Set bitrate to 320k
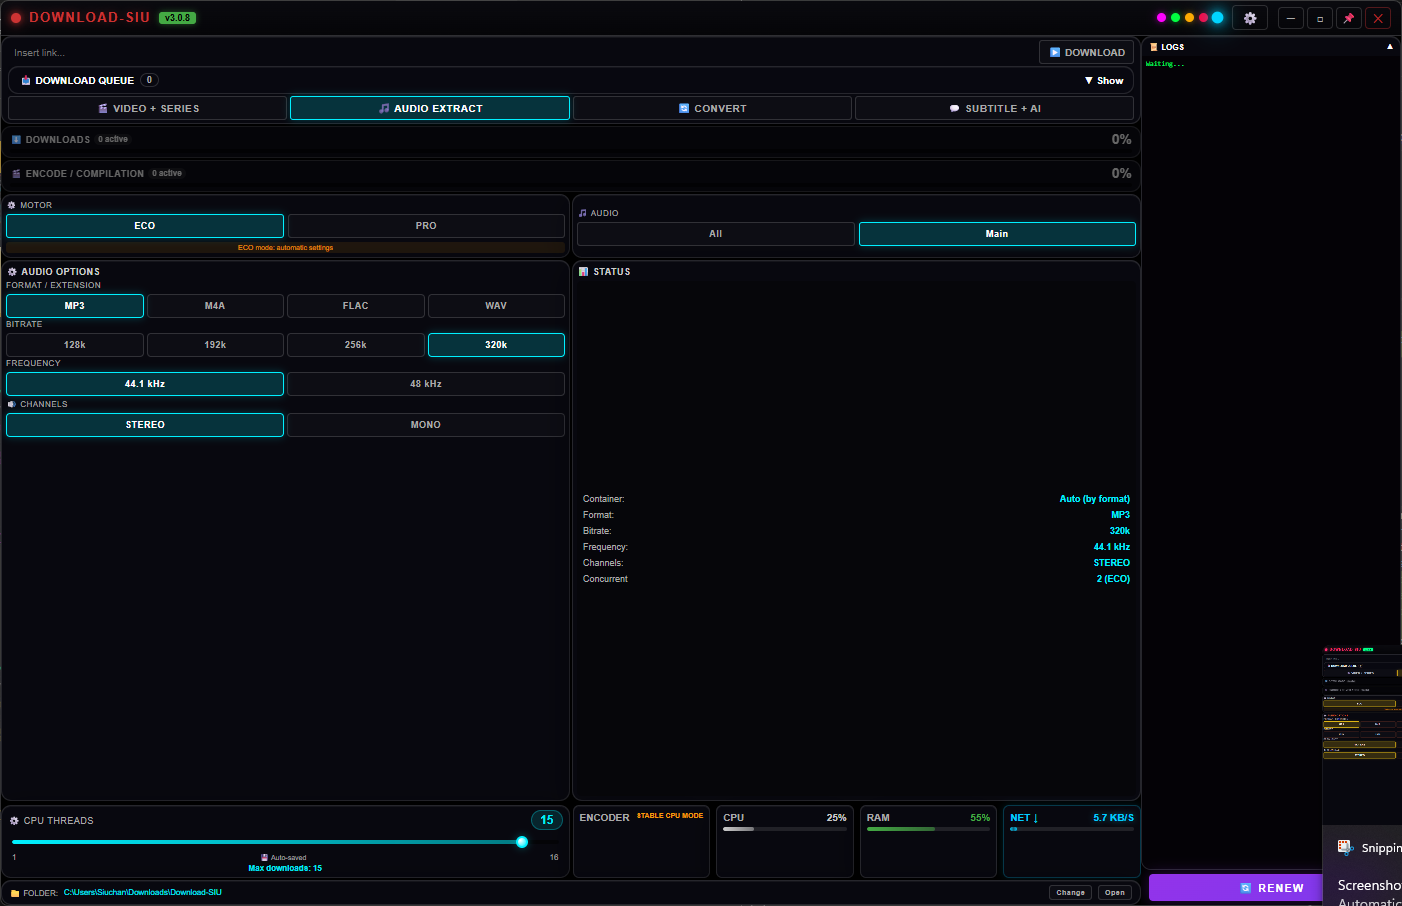 pyautogui.click(x=496, y=345)
